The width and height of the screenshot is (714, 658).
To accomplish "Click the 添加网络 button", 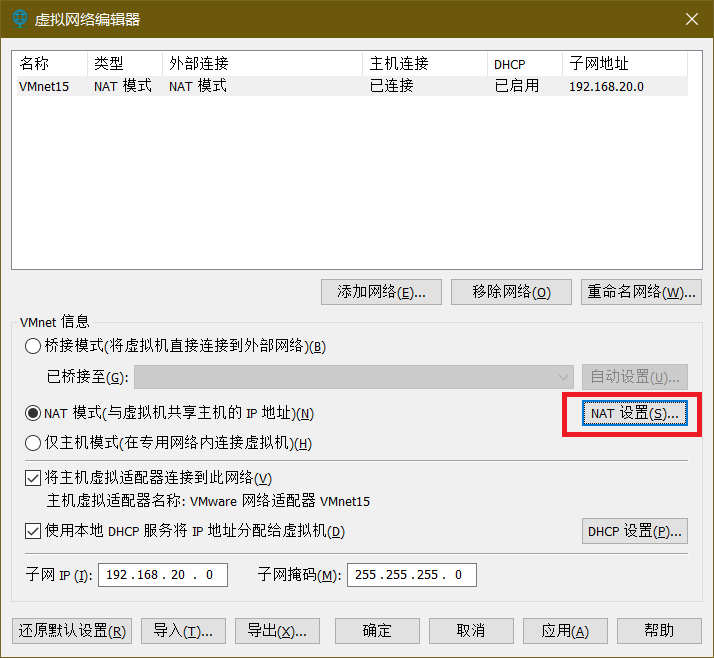I will 382,292.
